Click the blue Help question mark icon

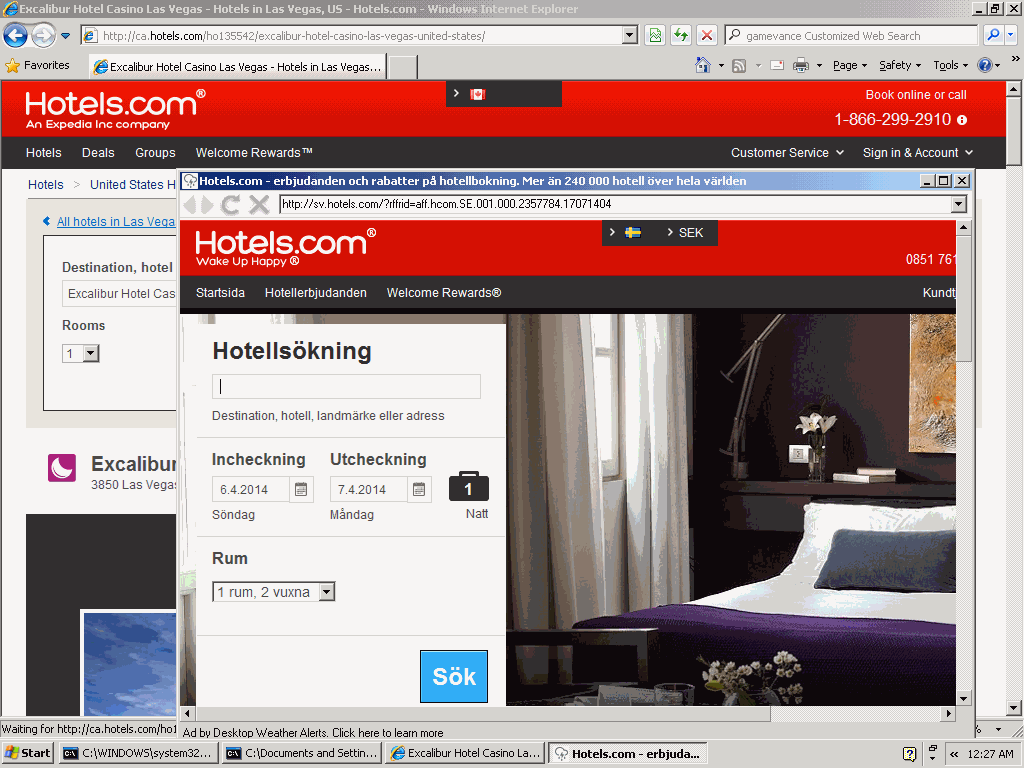pyautogui.click(x=985, y=65)
